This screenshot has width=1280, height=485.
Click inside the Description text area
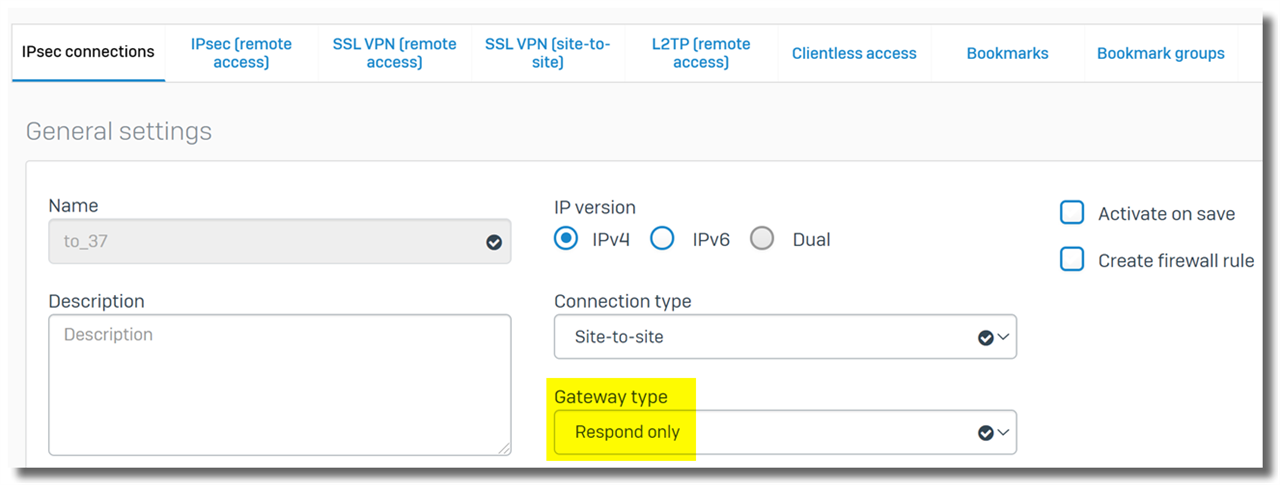(280, 385)
